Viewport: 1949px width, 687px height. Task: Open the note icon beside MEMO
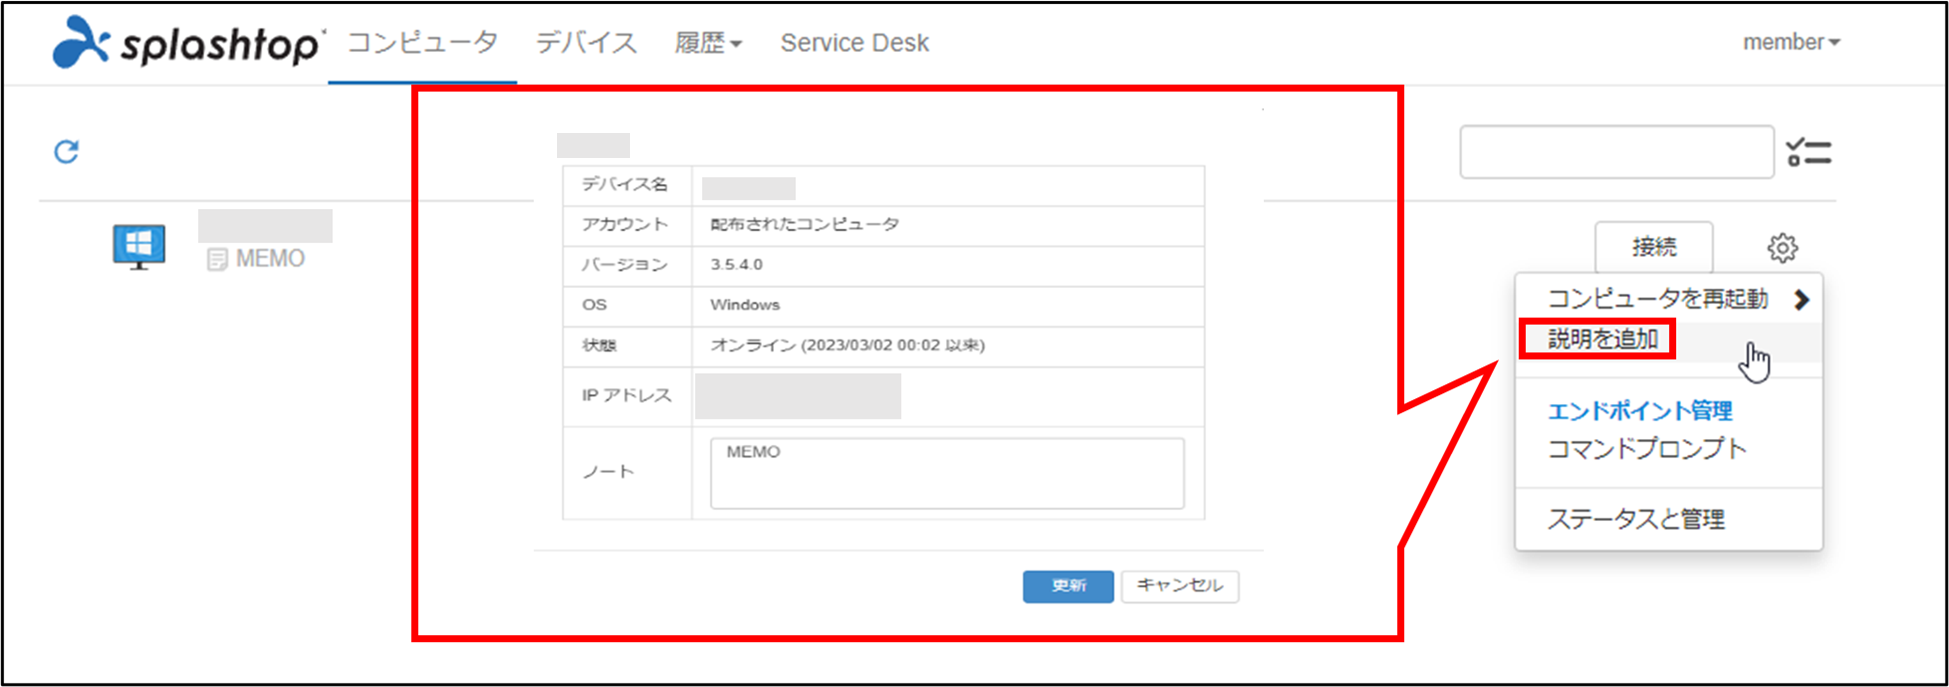click(217, 260)
